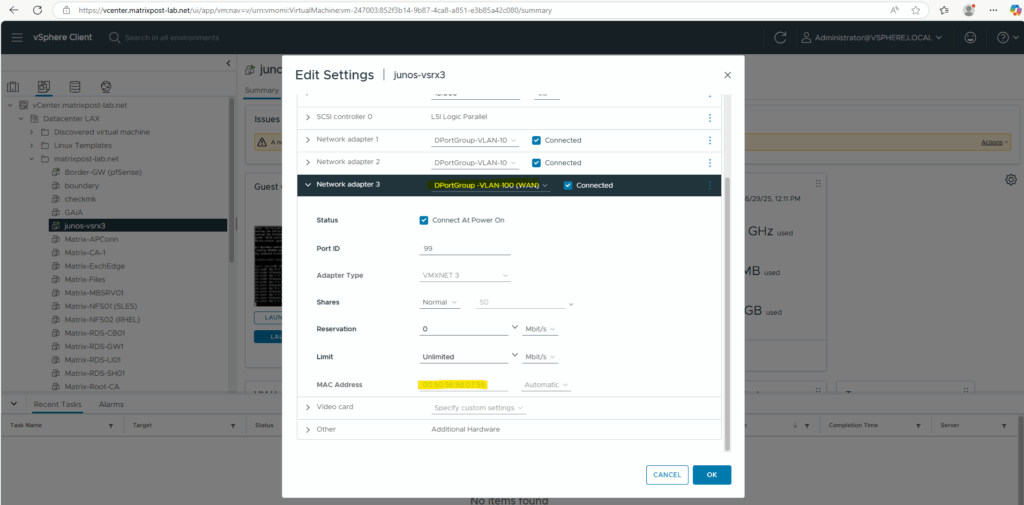The height and width of the screenshot is (505, 1024).
Task: Open the browser settings ellipsis menu
Action: point(994,10)
